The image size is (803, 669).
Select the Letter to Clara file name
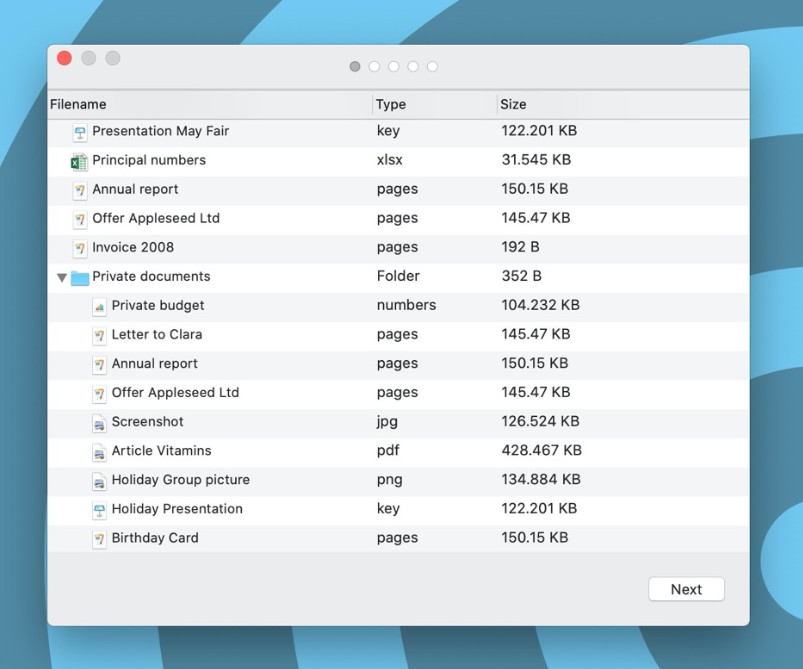pyautogui.click(x=157, y=334)
